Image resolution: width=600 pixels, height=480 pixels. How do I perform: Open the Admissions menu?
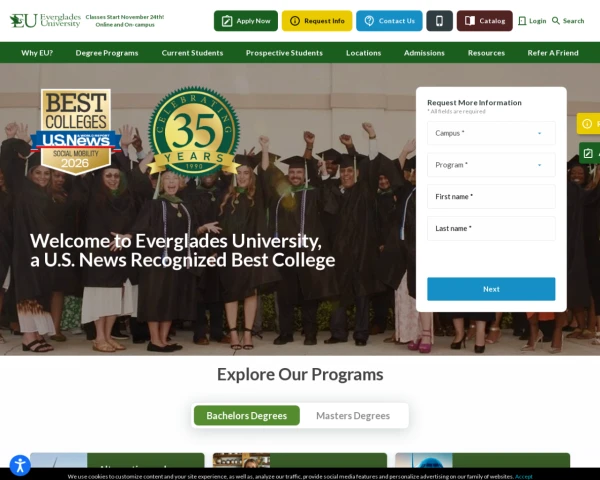coord(424,53)
